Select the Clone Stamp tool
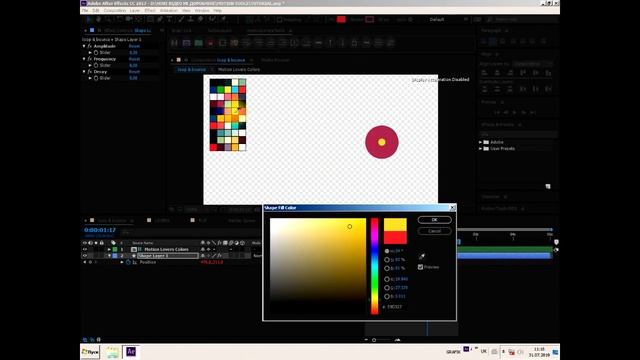Viewport: 640px width, 360px height. (x=190, y=19)
